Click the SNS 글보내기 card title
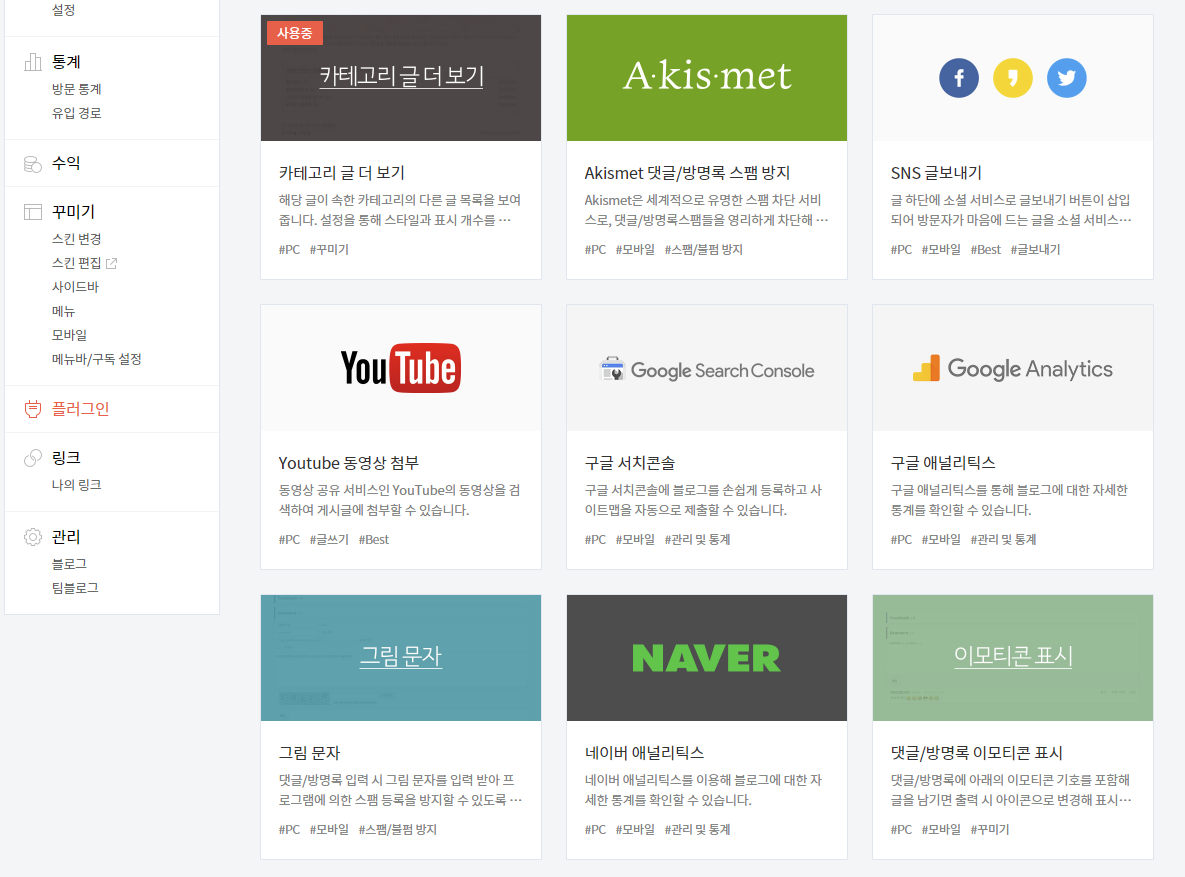1185x877 pixels. pos(936,173)
